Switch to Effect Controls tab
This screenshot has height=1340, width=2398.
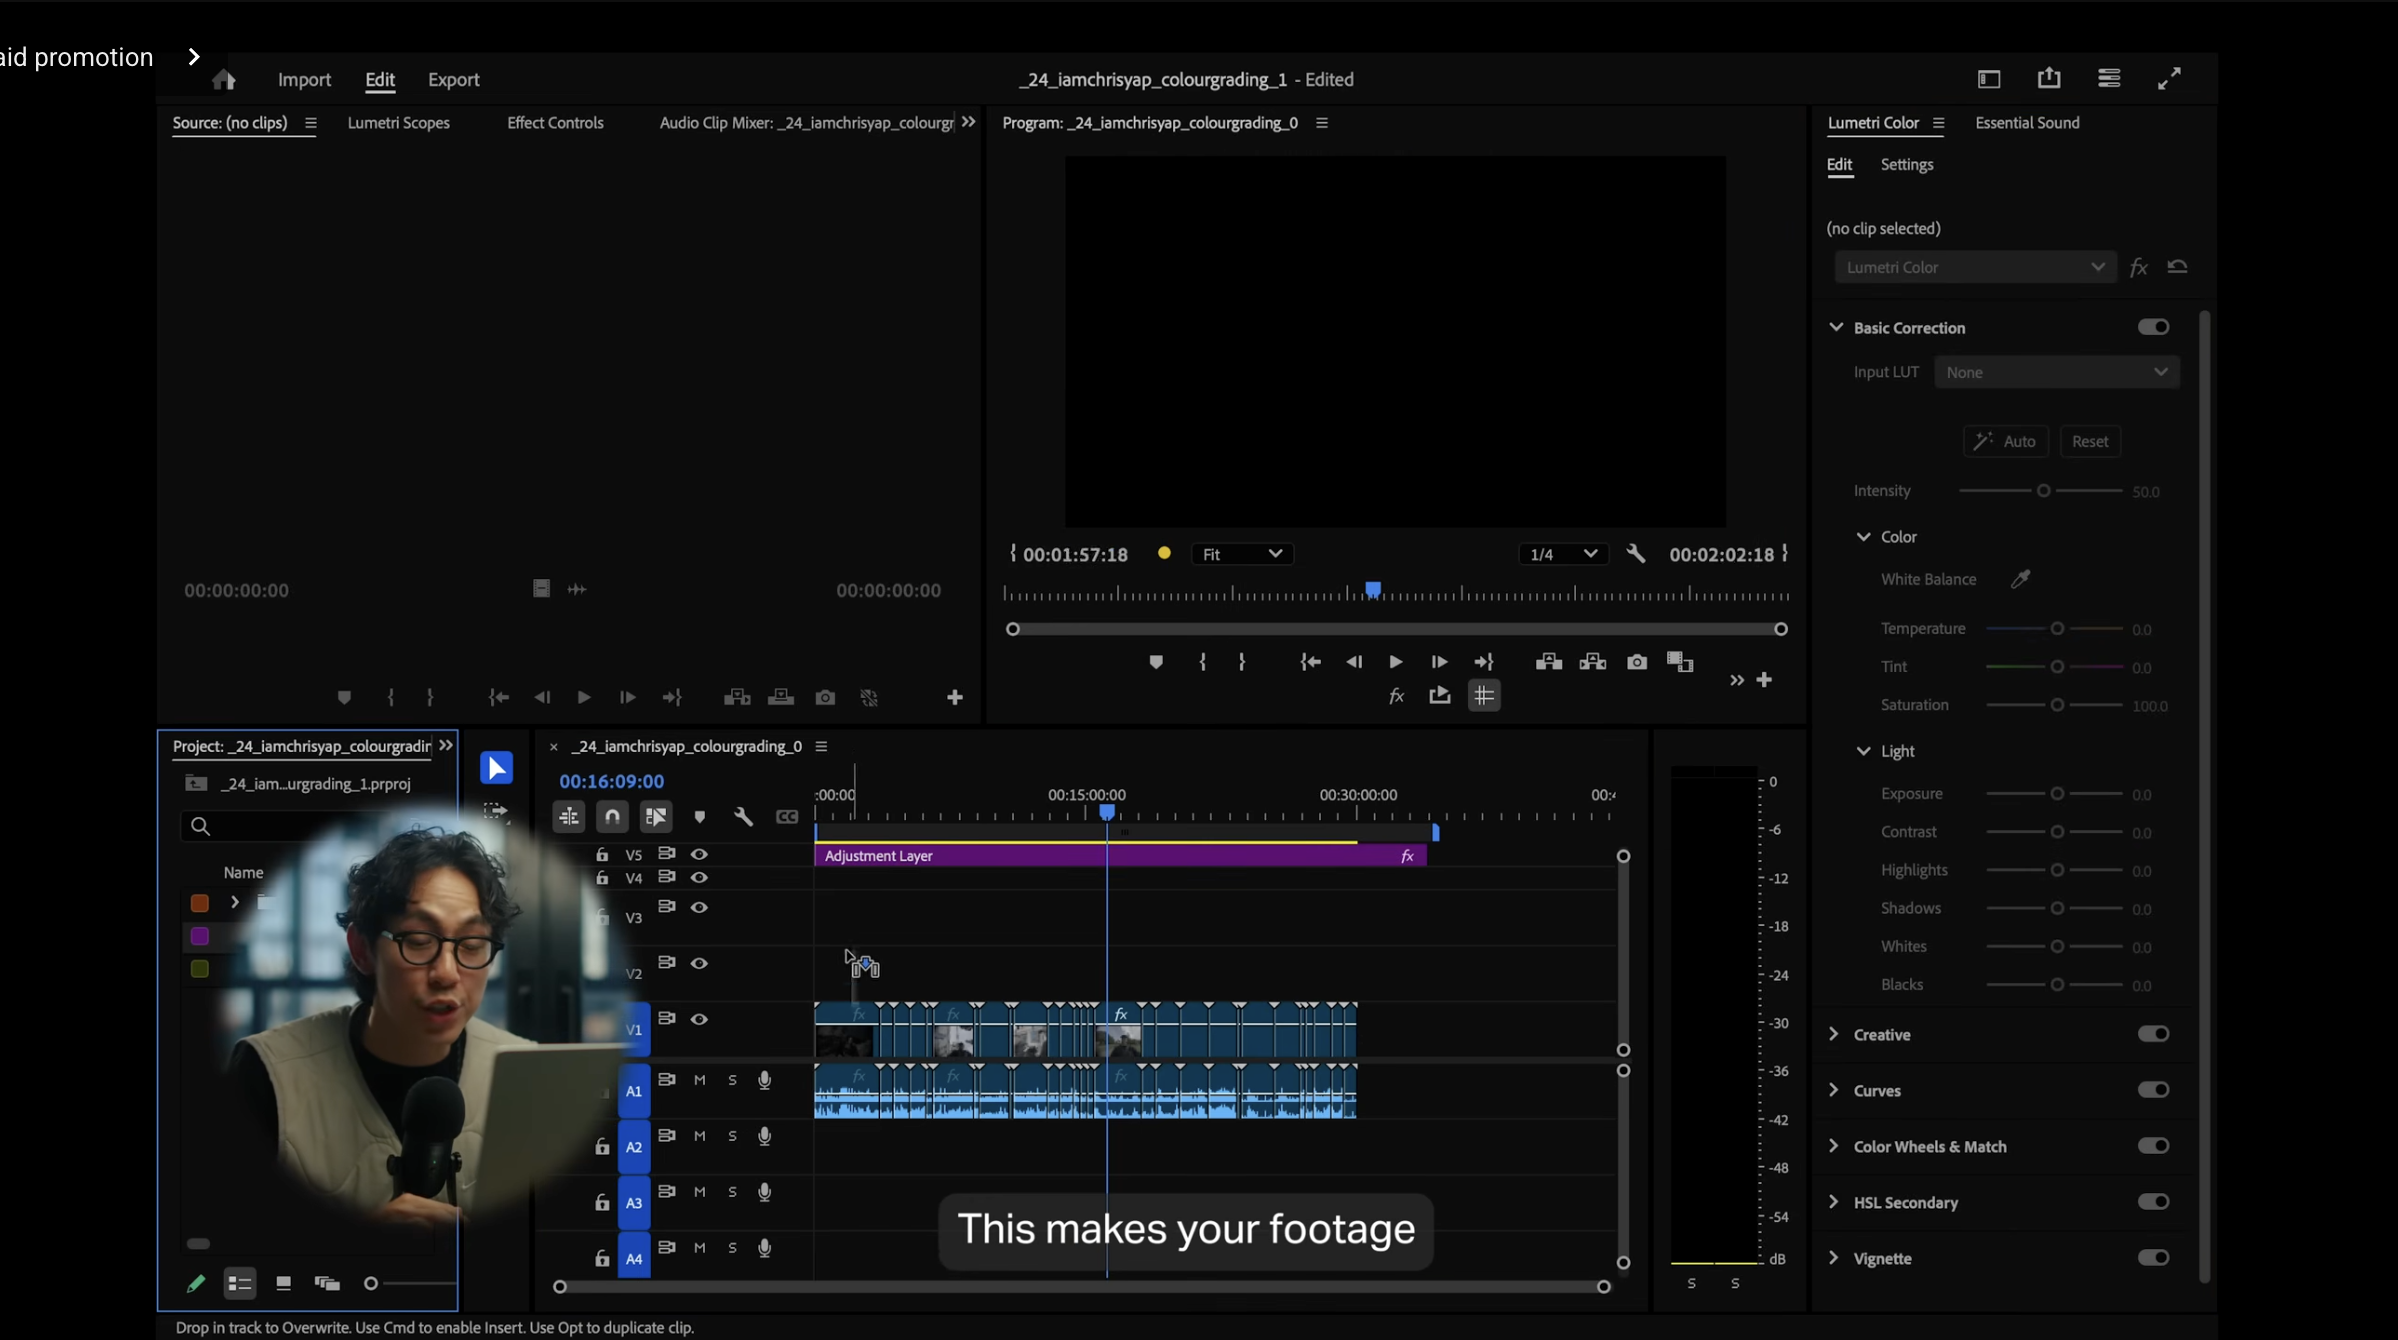555,122
